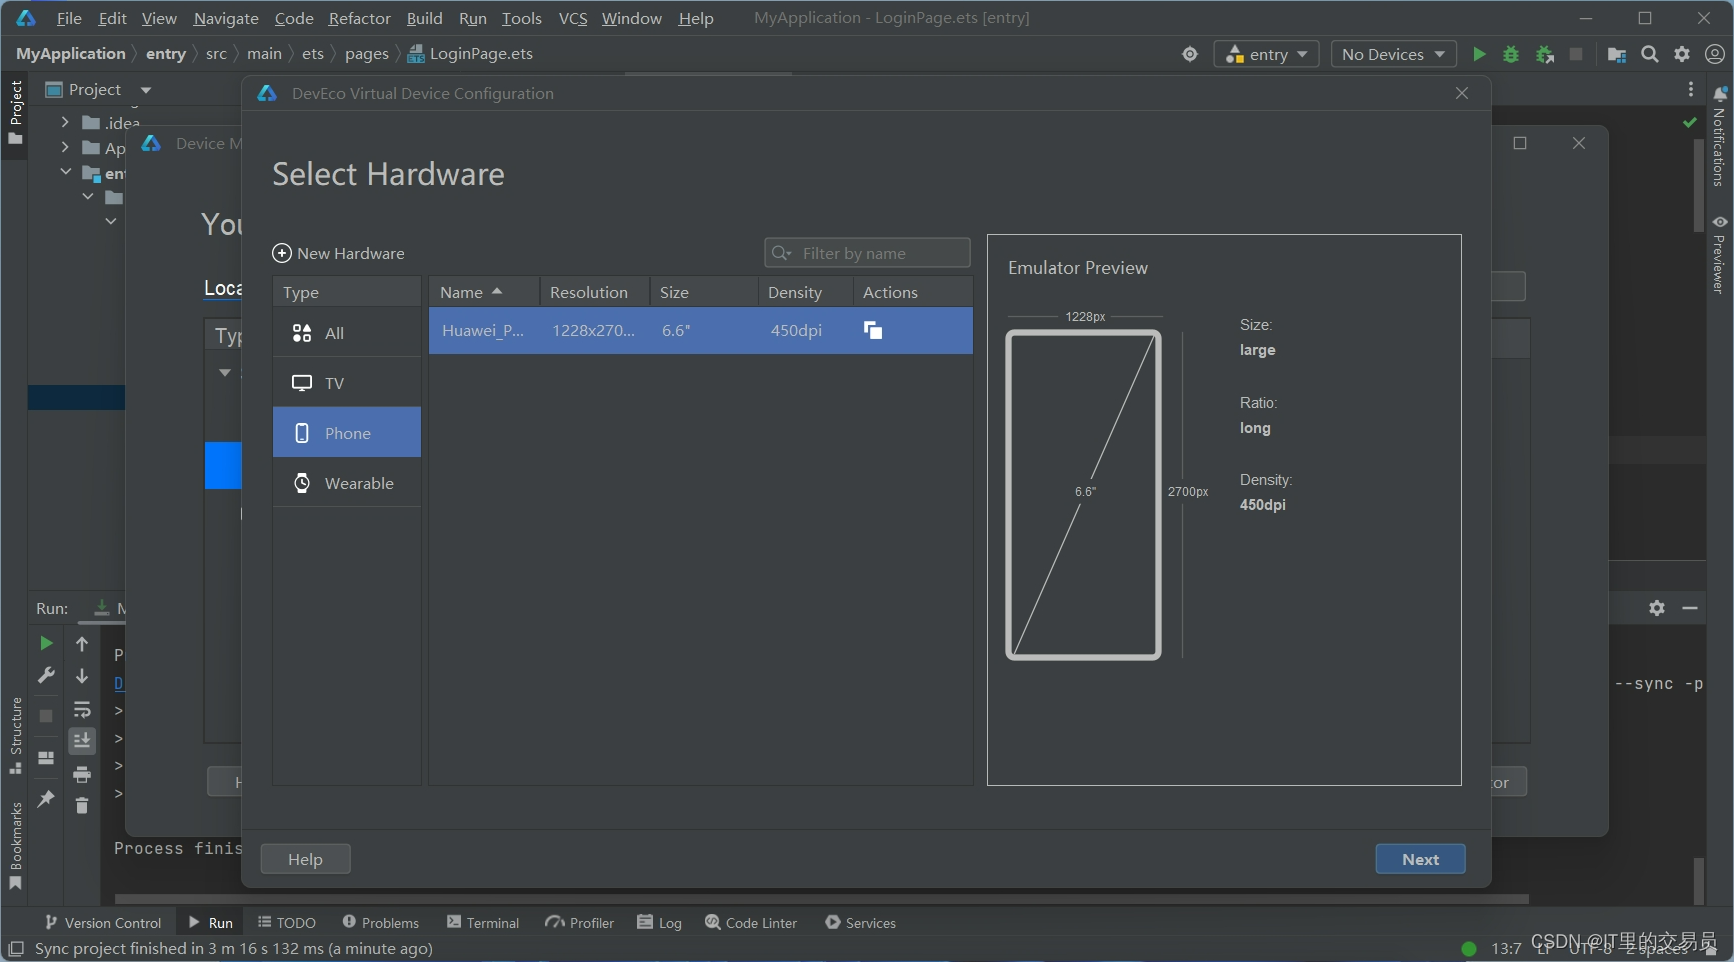Open the Problems tool window tab
This screenshot has width=1734, height=962.
coord(380,922)
